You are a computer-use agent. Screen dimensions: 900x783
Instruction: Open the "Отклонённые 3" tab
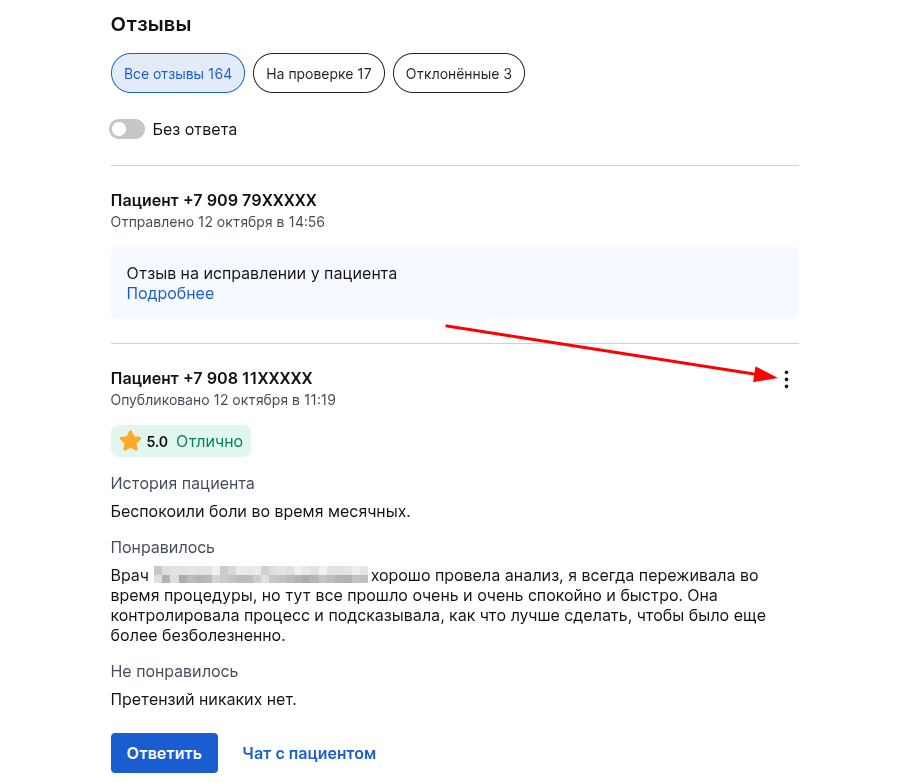tap(458, 74)
